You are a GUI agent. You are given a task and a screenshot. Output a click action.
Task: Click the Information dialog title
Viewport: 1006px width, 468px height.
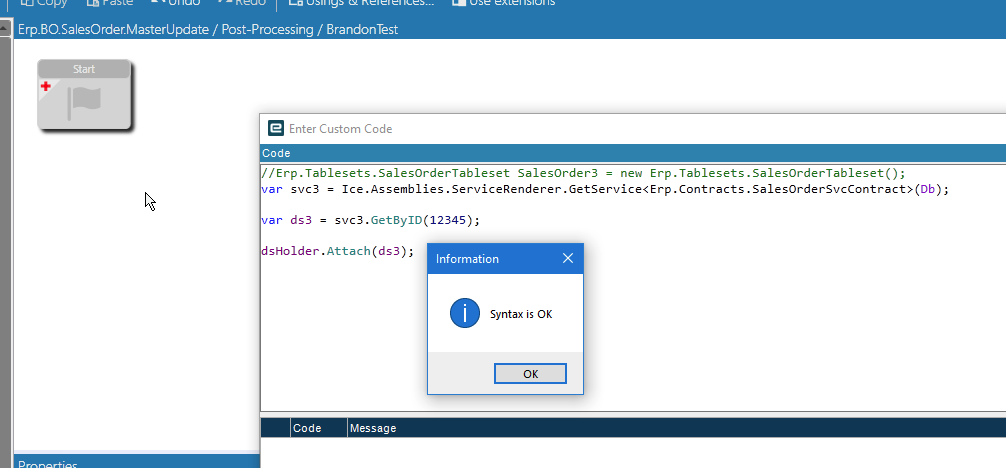coord(467,259)
